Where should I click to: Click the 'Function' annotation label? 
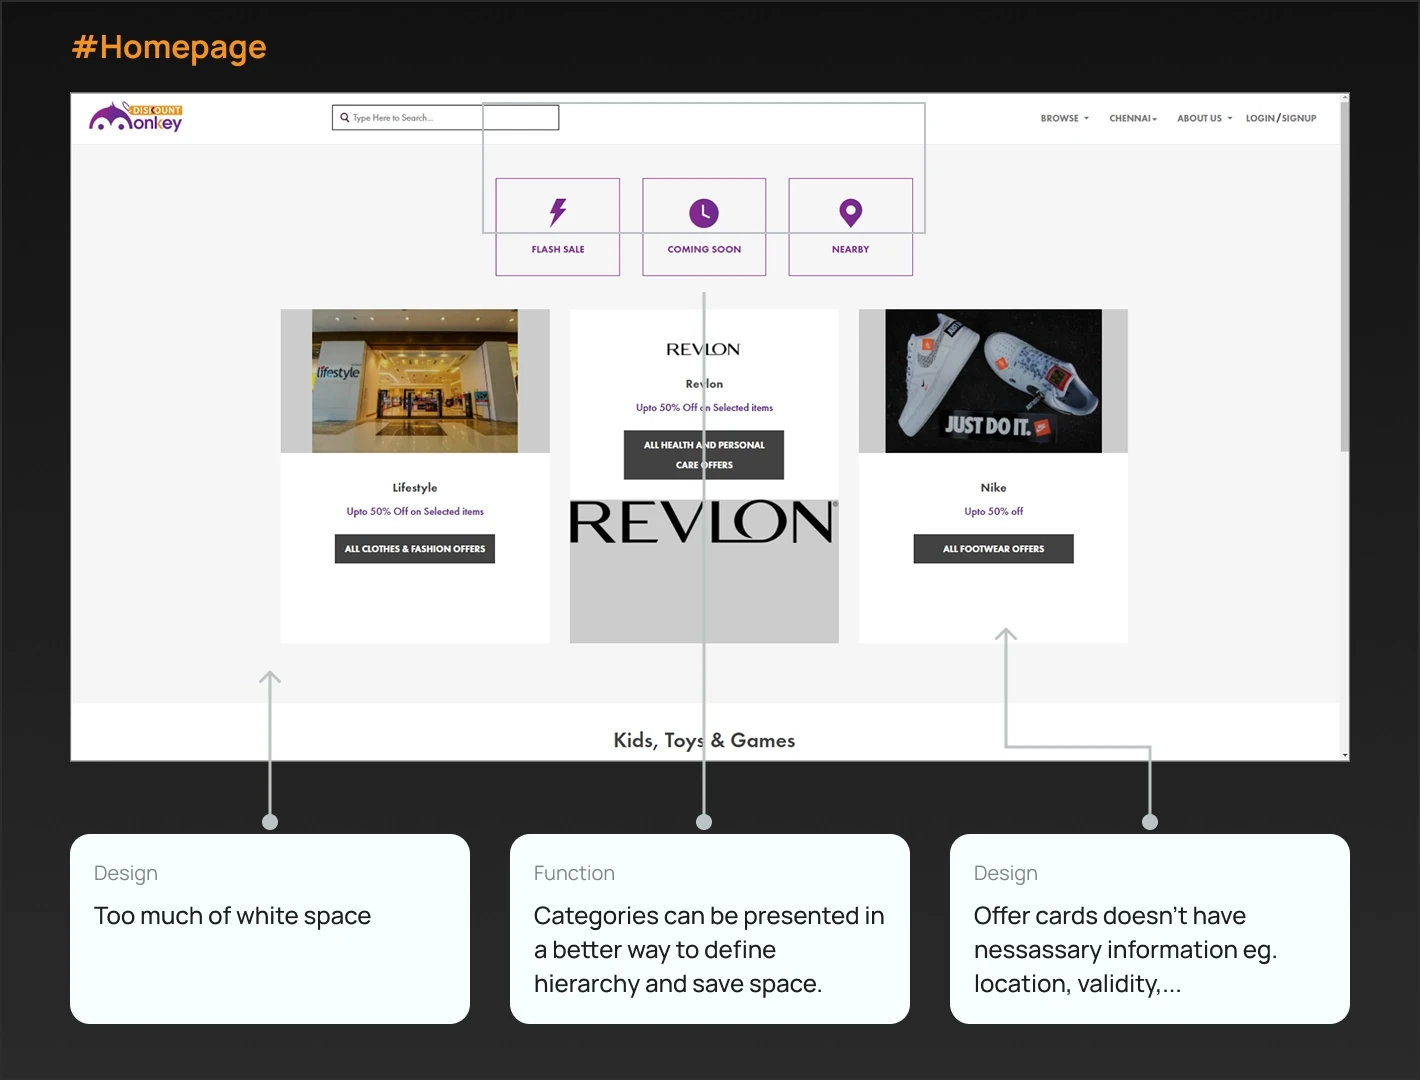point(574,873)
